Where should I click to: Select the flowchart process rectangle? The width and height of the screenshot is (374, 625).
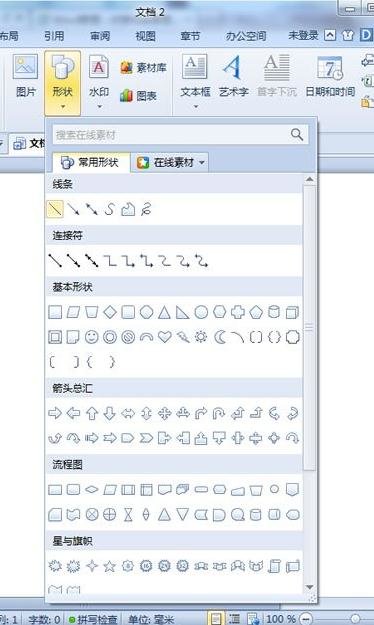[x=55, y=489]
